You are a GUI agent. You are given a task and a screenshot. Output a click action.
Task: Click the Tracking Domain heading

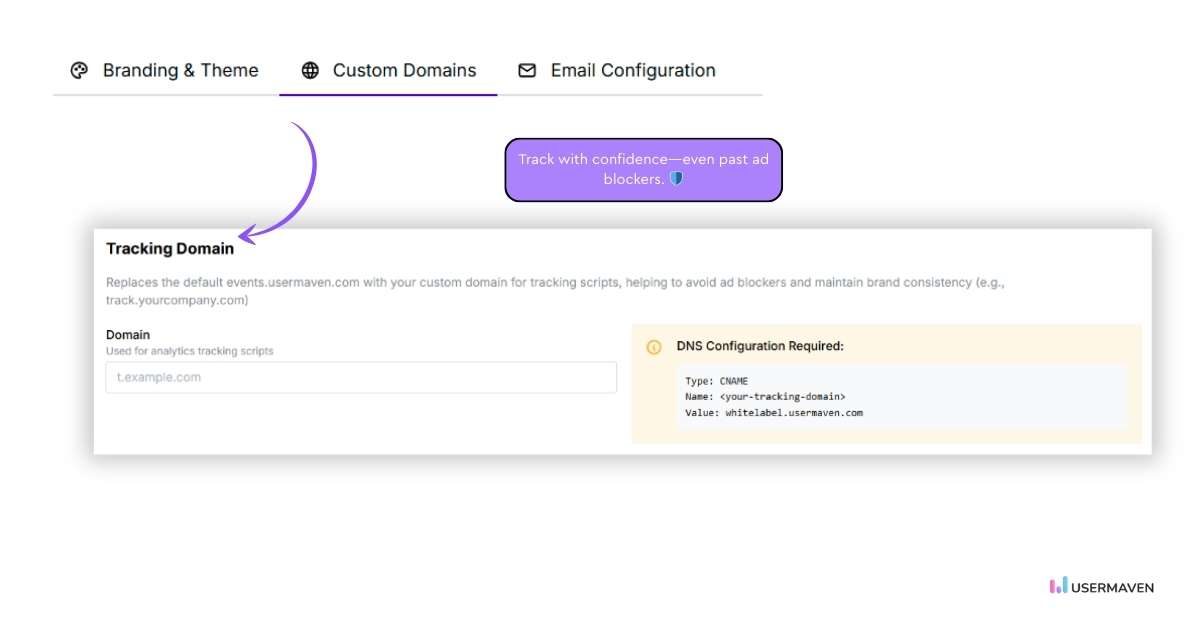click(x=170, y=248)
